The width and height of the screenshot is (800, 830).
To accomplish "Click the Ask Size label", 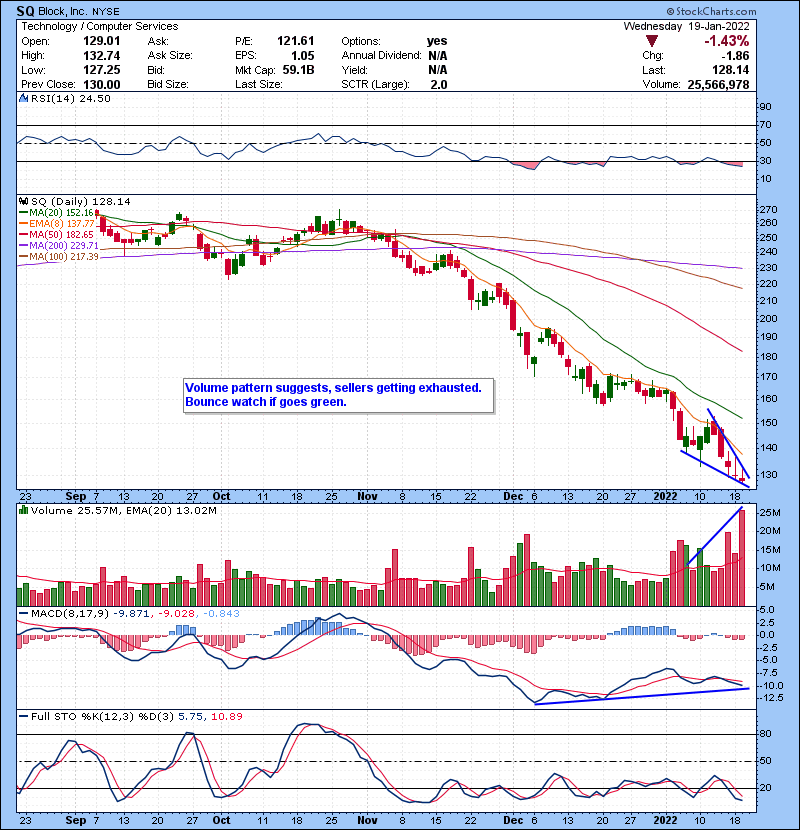I will 170,56.
